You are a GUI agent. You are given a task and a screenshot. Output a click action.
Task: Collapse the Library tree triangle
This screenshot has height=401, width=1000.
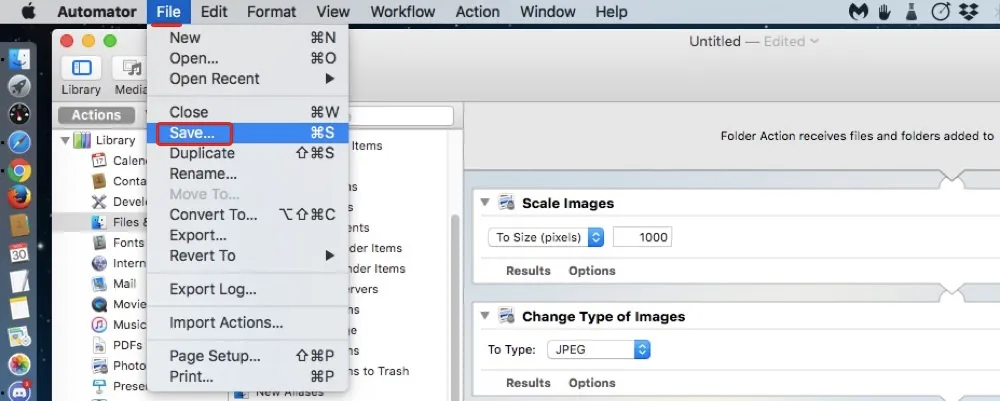(x=65, y=140)
